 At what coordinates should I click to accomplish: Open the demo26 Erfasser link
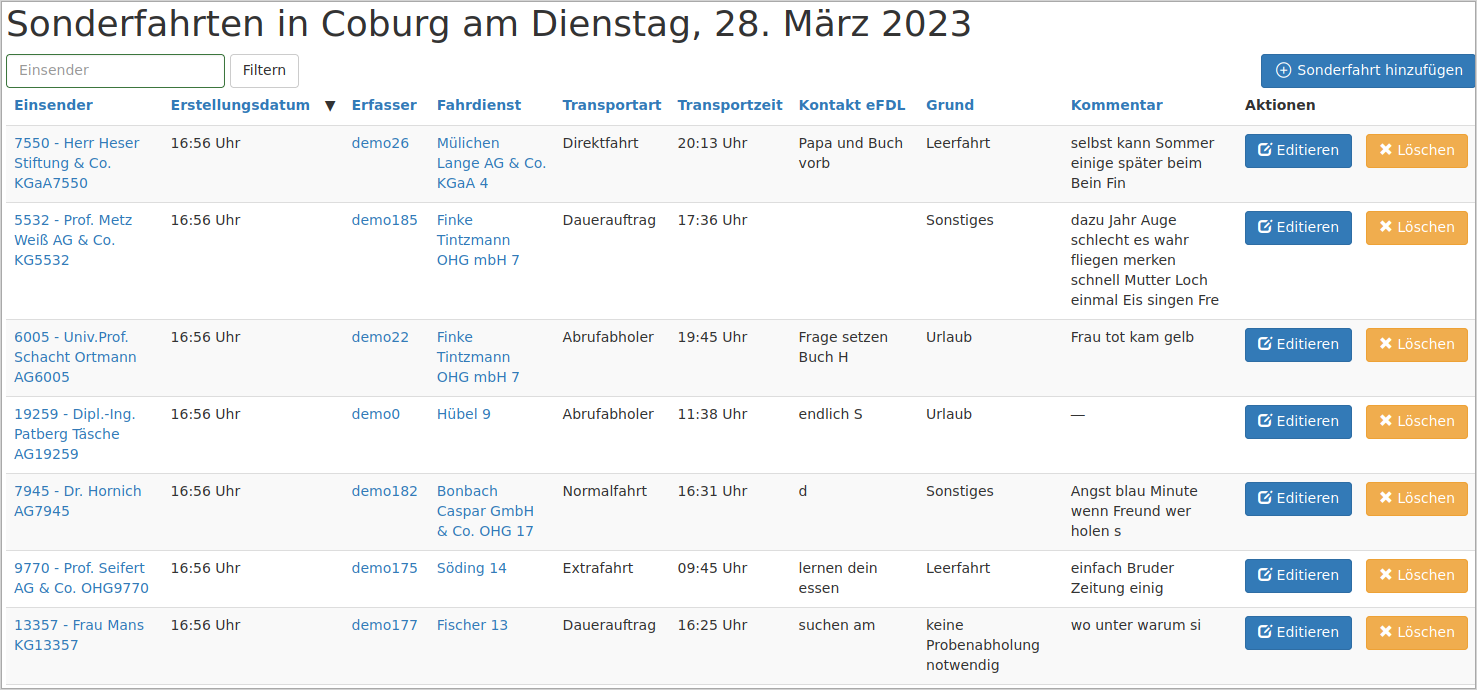(x=380, y=142)
